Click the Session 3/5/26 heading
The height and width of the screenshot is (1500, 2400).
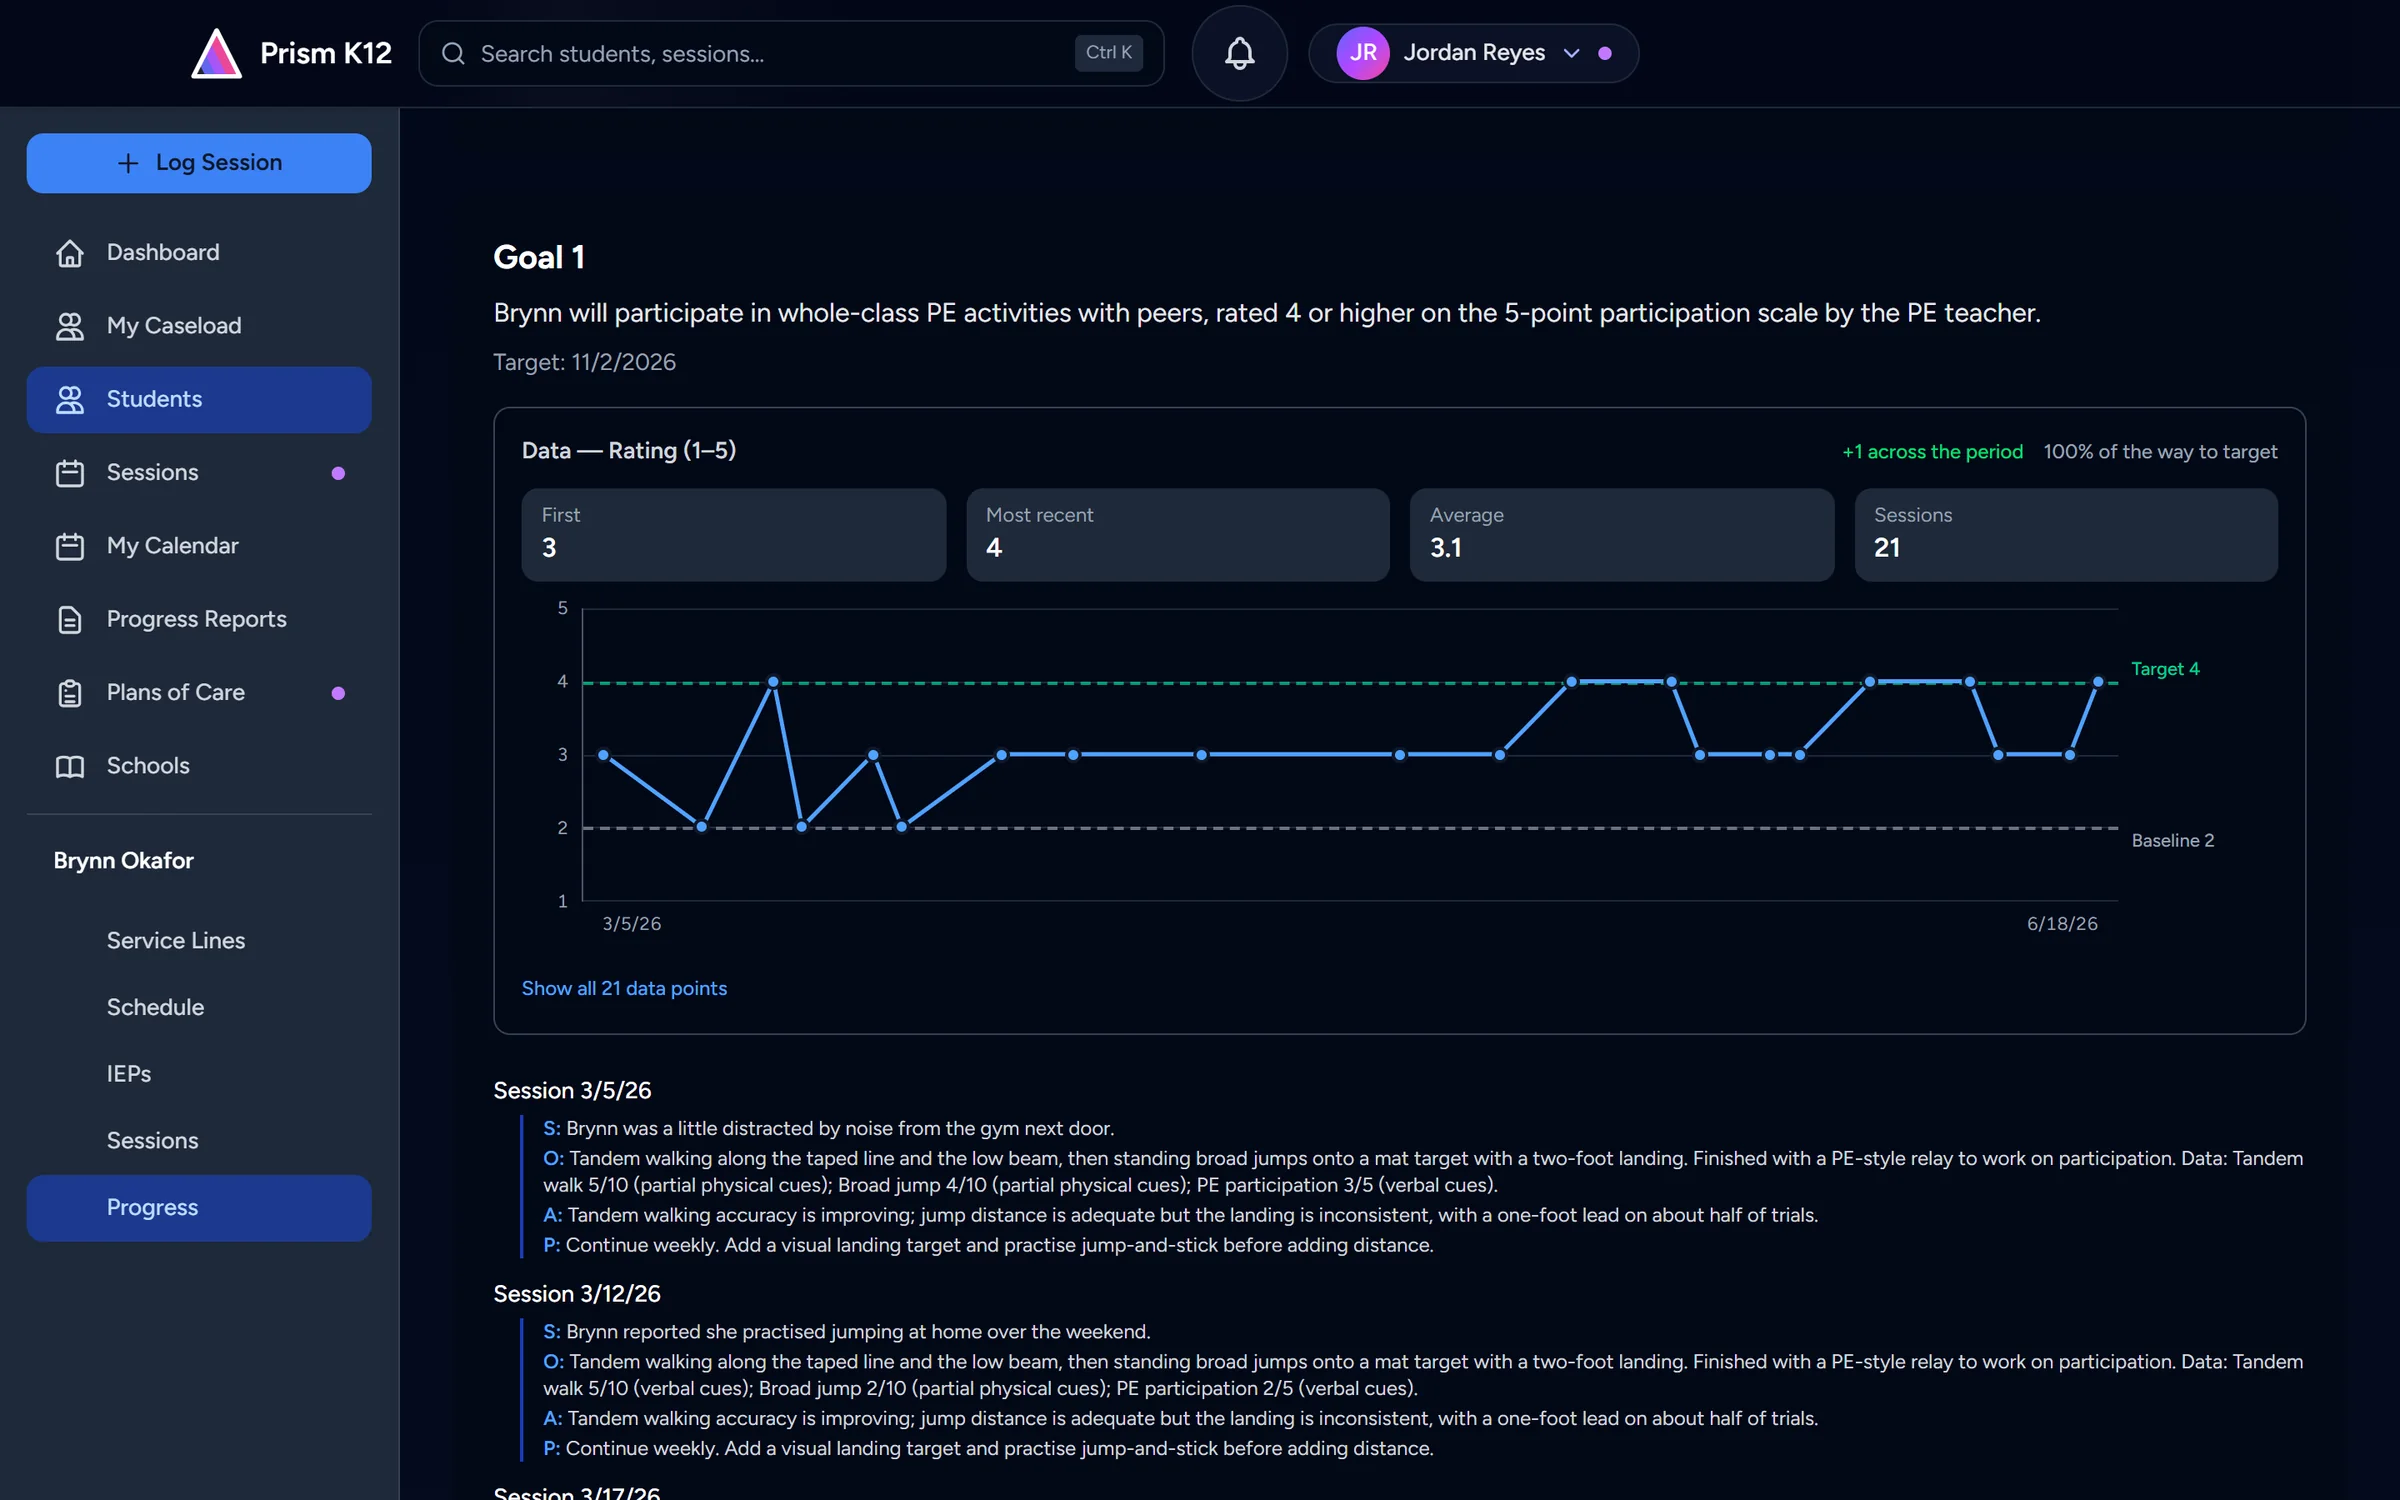pyautogui.click(x=572, y=1091)
